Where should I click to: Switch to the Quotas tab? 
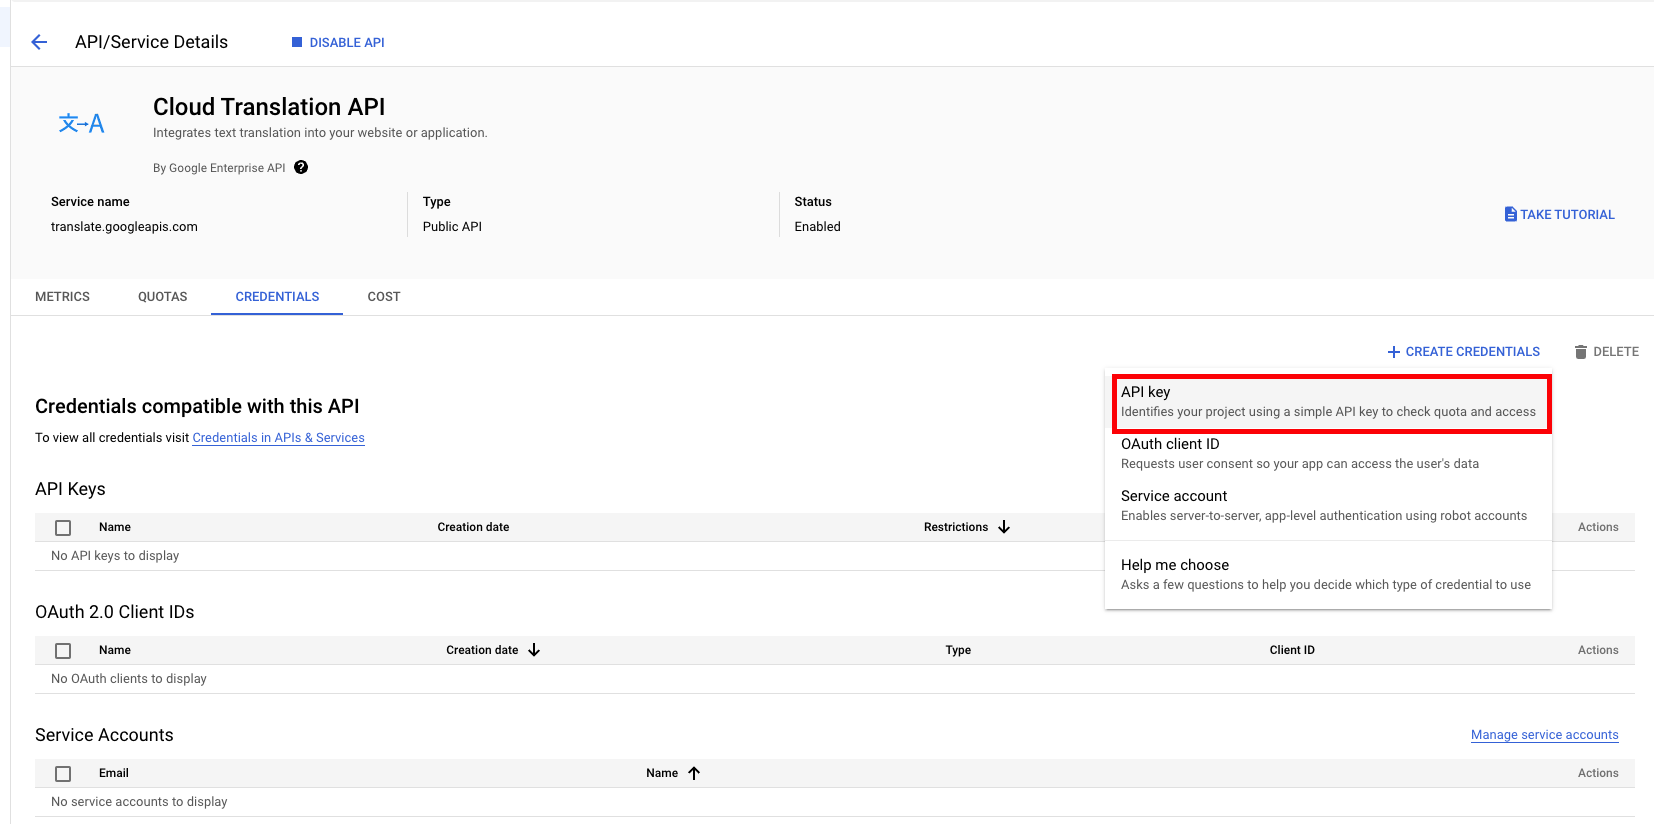tap(163, 297)
